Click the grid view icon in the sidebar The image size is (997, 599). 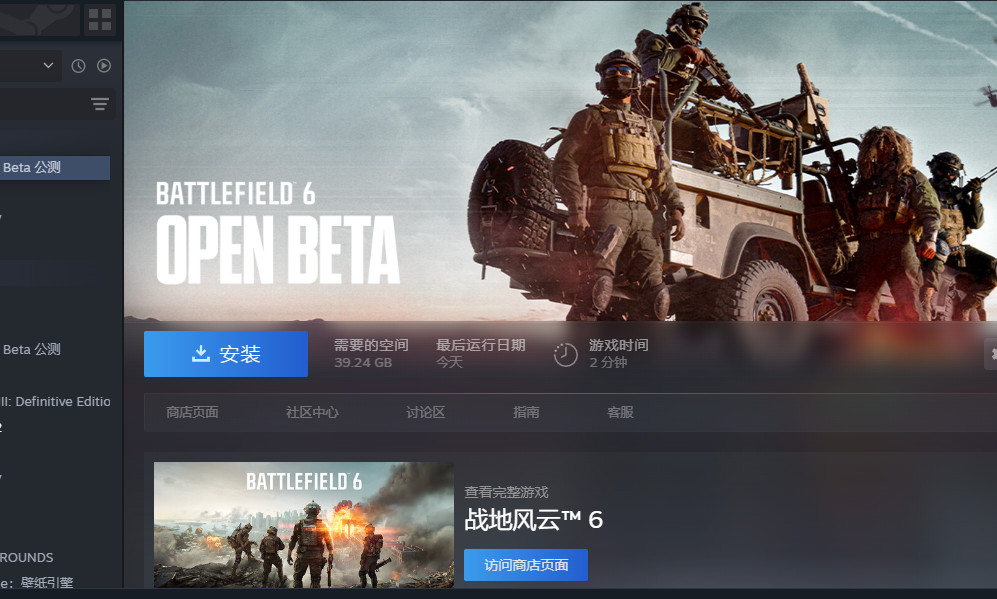pos(100,20)
